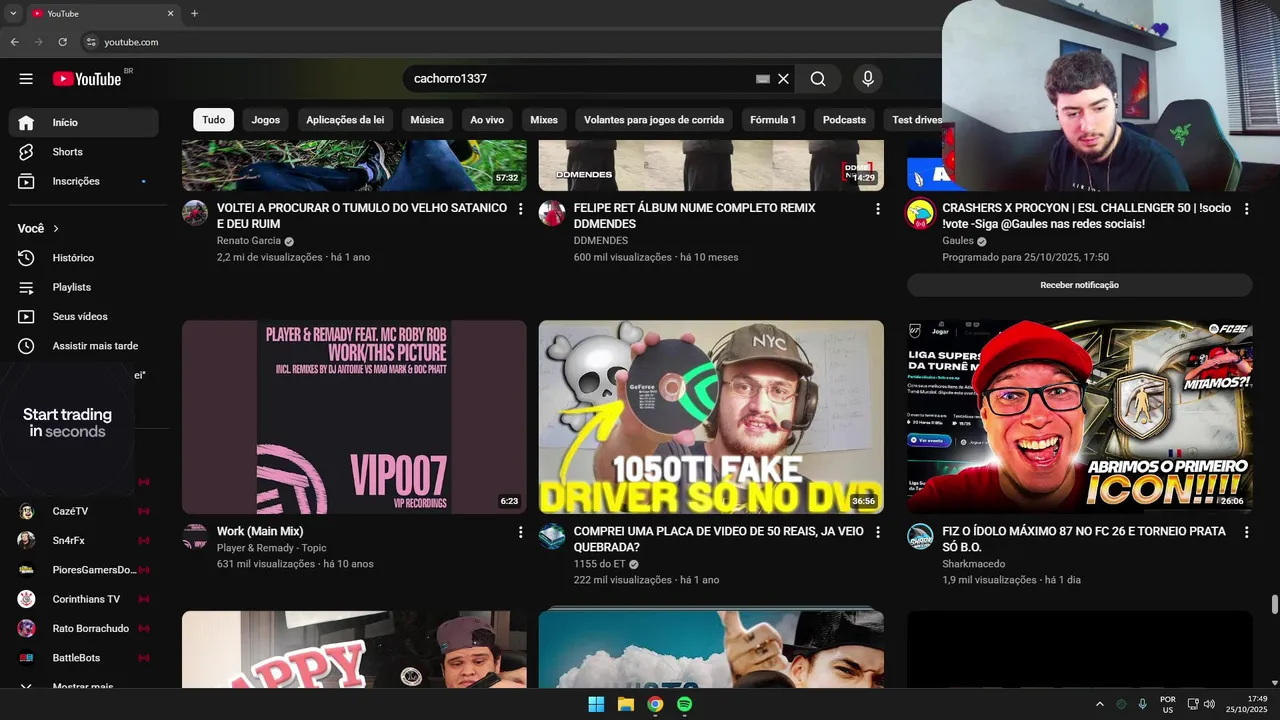Click the Receber notificação button
1280x720 pixels.
pyautogui.click(x=1079, y=285)
